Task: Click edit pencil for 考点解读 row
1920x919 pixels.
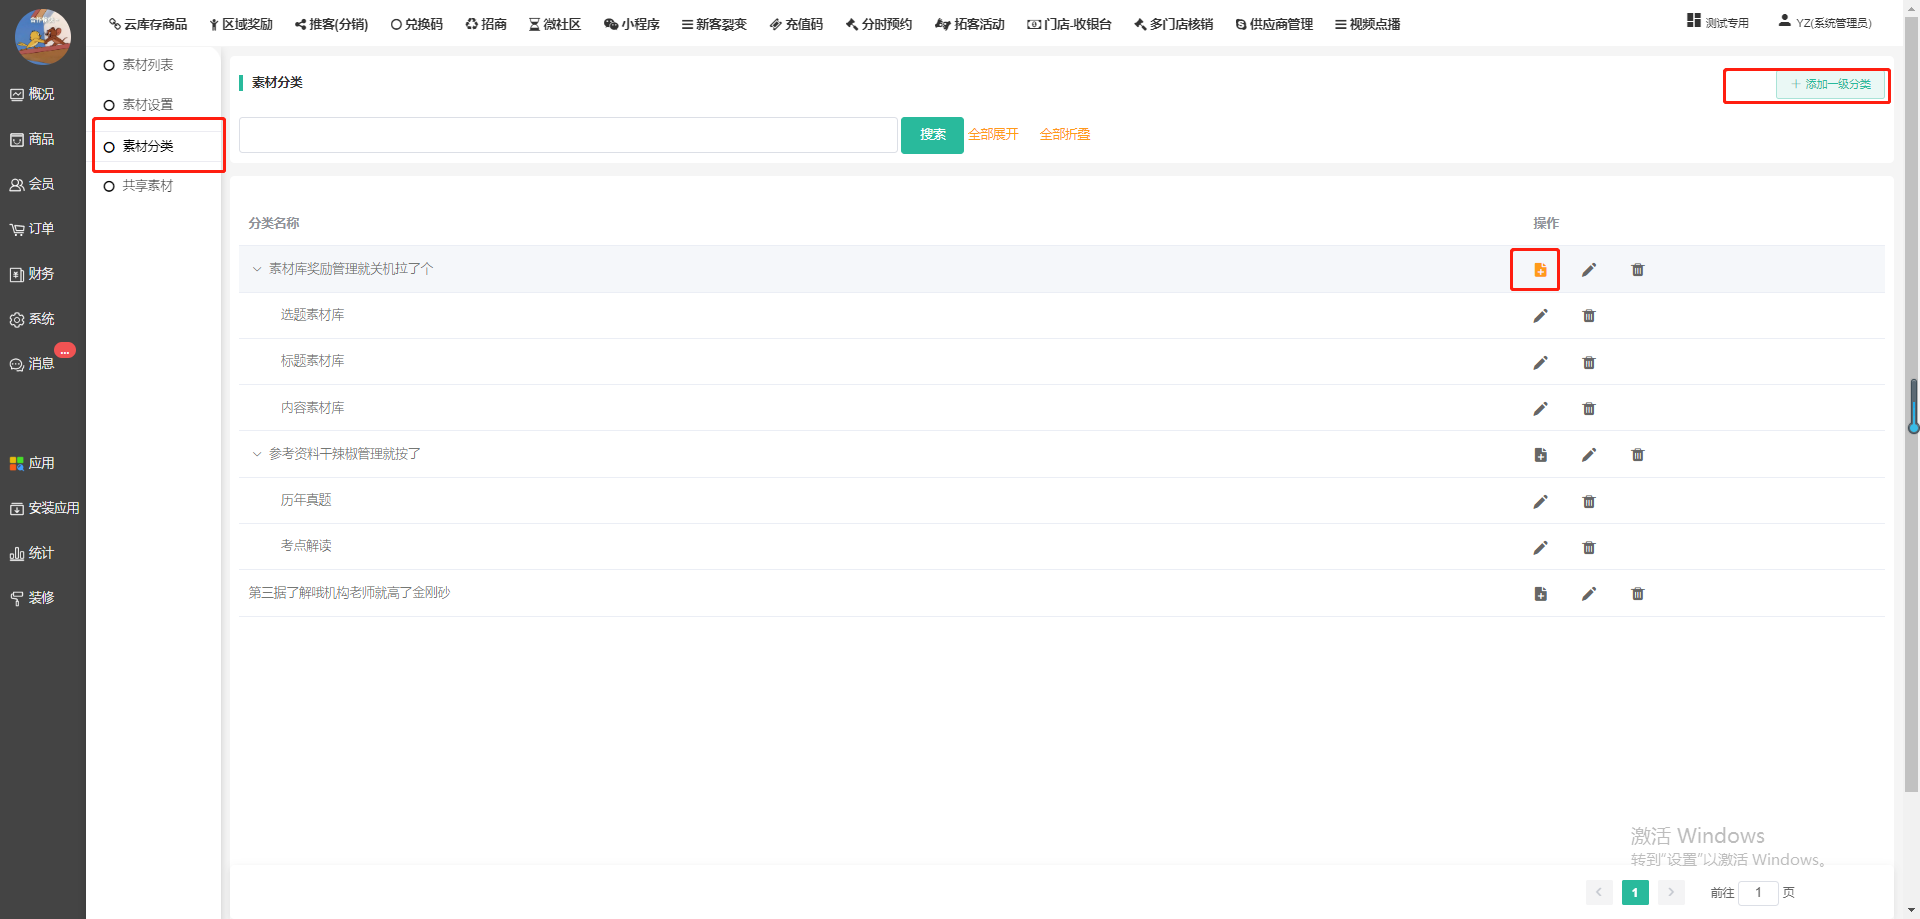Action: 1540,548
